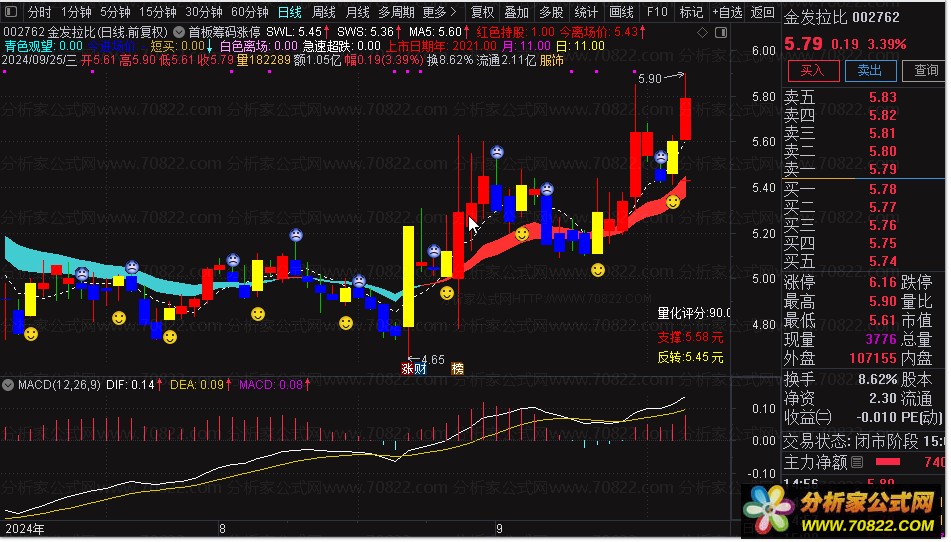Click the 财 finance tag icon

coord(420,369)
